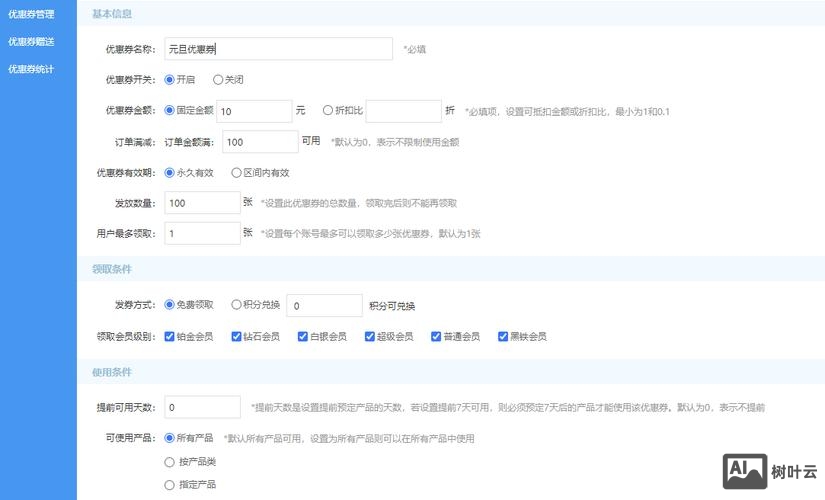Screen dimensions: 825x500
Task: Click the 提前可用天数 input field
Action: 203,407
